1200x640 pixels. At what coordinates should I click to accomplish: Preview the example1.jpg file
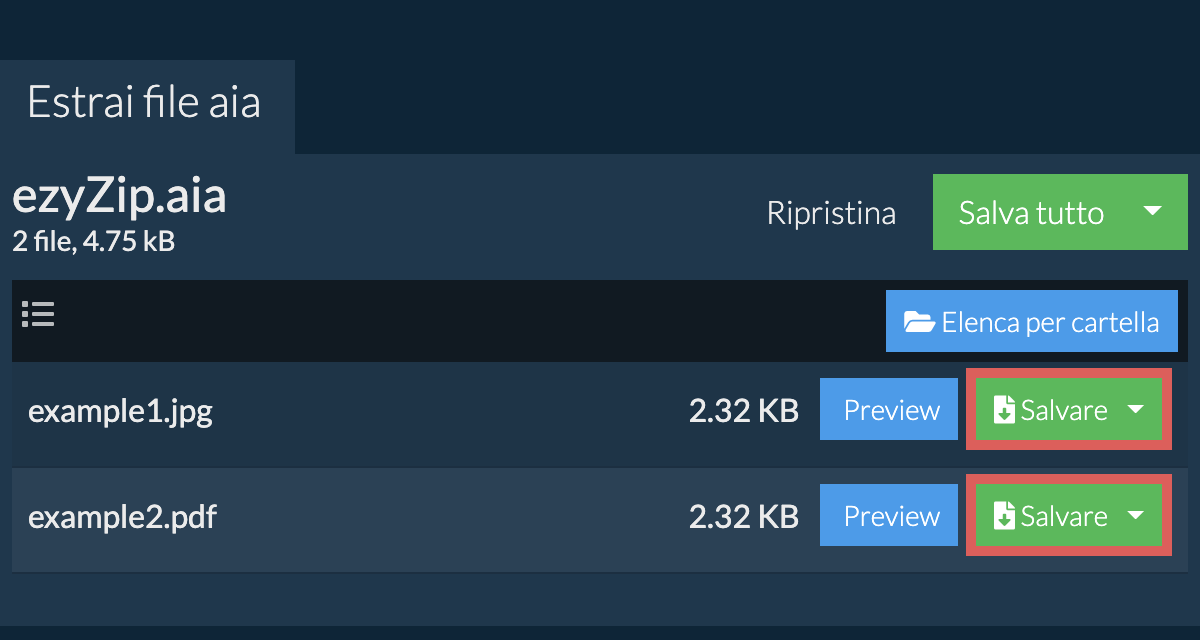892,410
